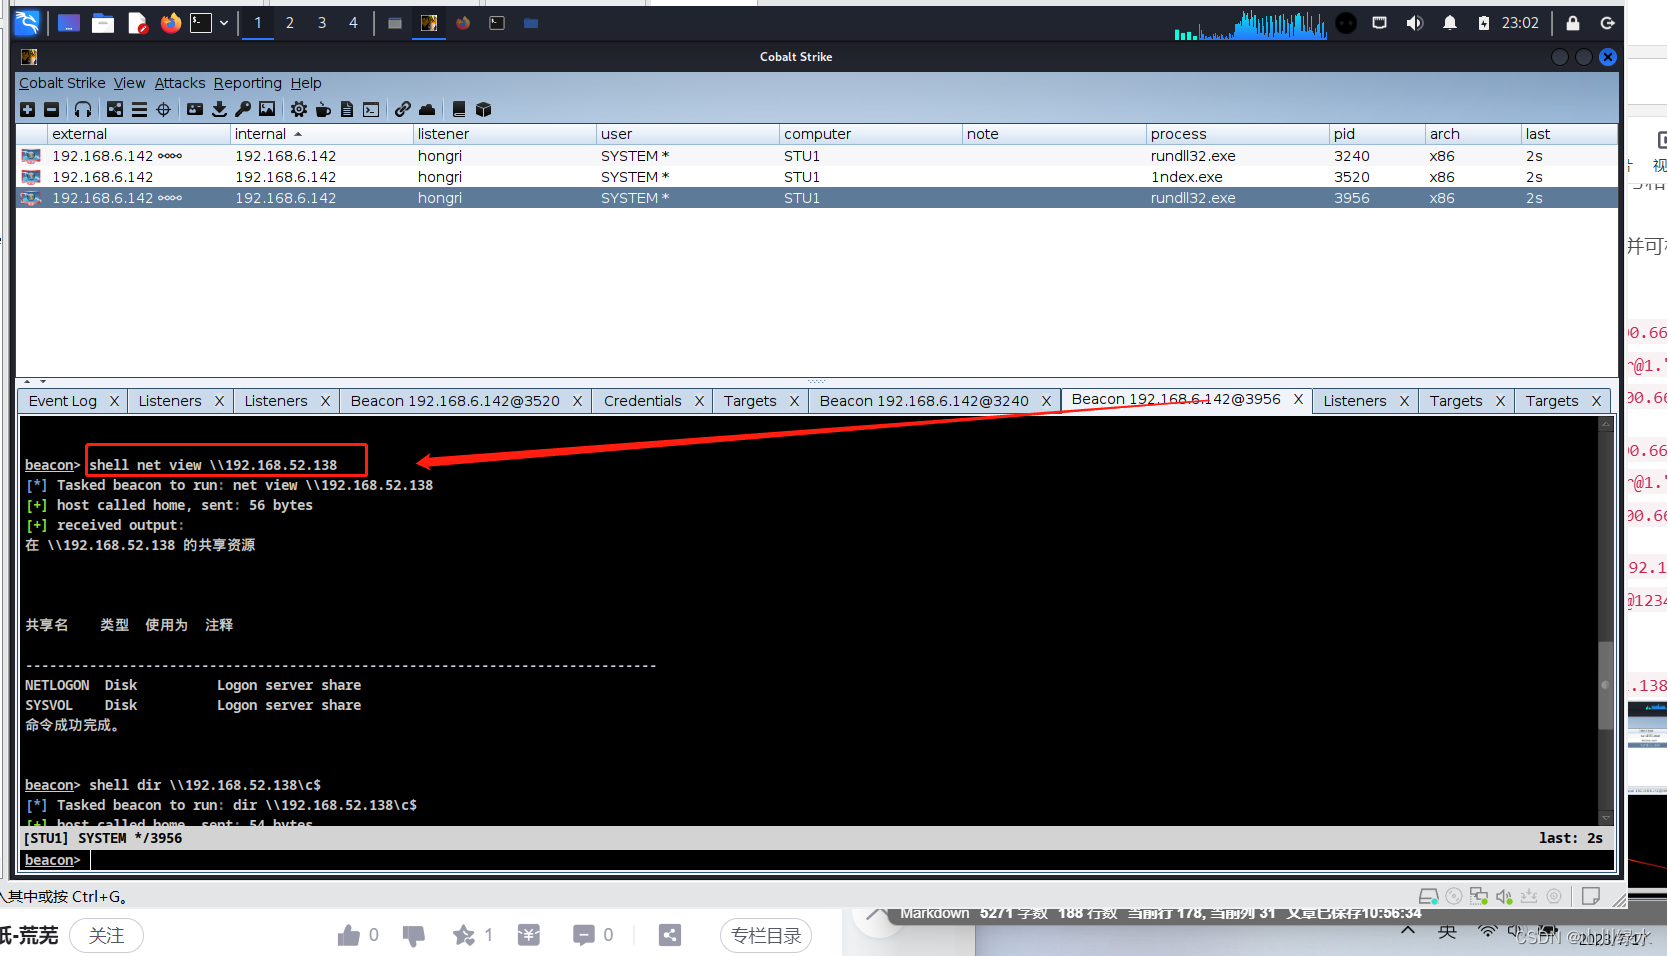Click the Cobalt Strike taskbar window button
1668x956 pixels.
pyautogui.click(x=429, y=23)
